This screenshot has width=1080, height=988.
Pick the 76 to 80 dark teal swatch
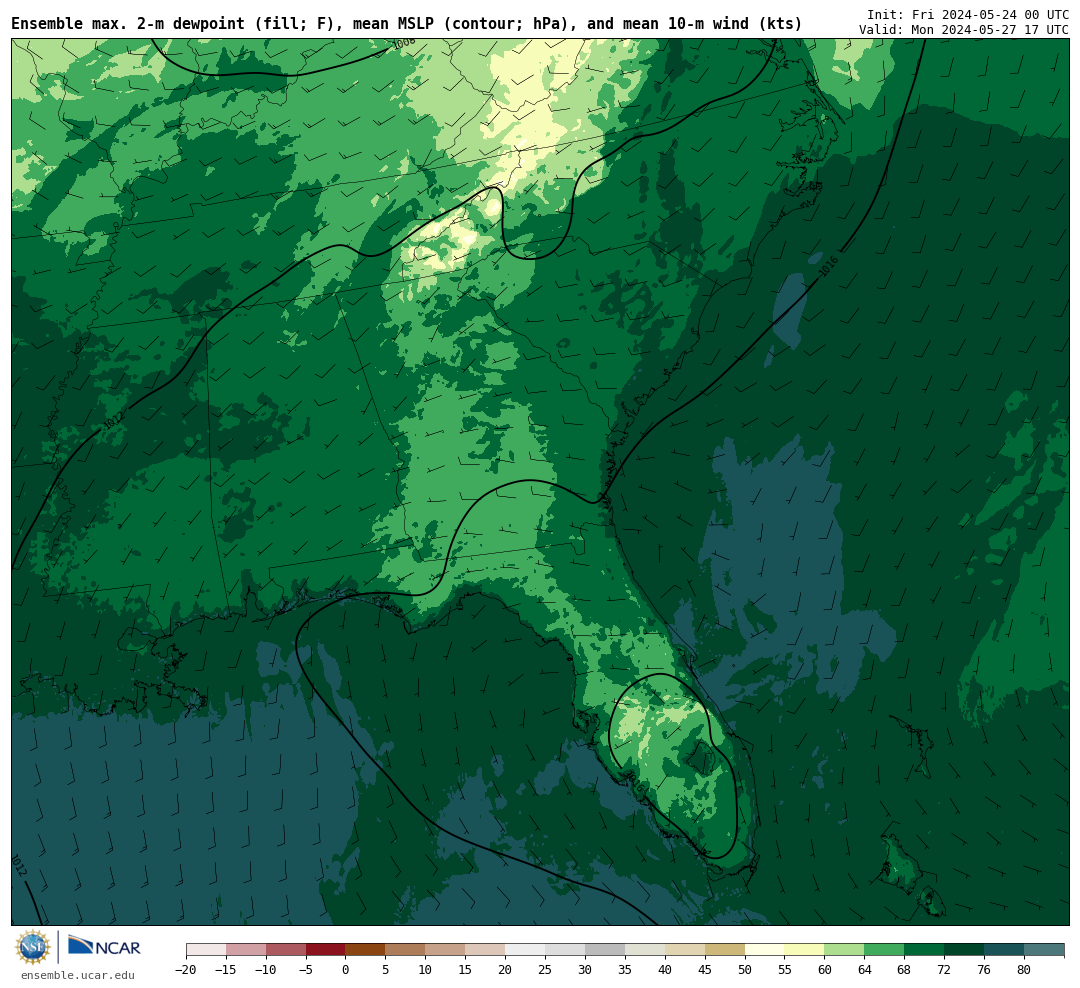[x=1005, y=950]
